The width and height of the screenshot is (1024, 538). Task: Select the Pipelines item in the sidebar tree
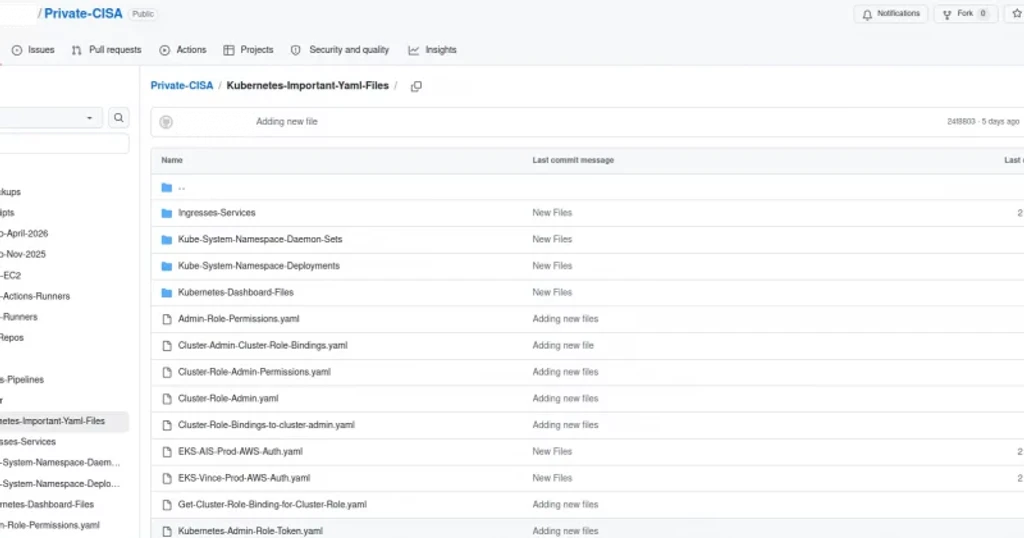[x=22, y=379]
